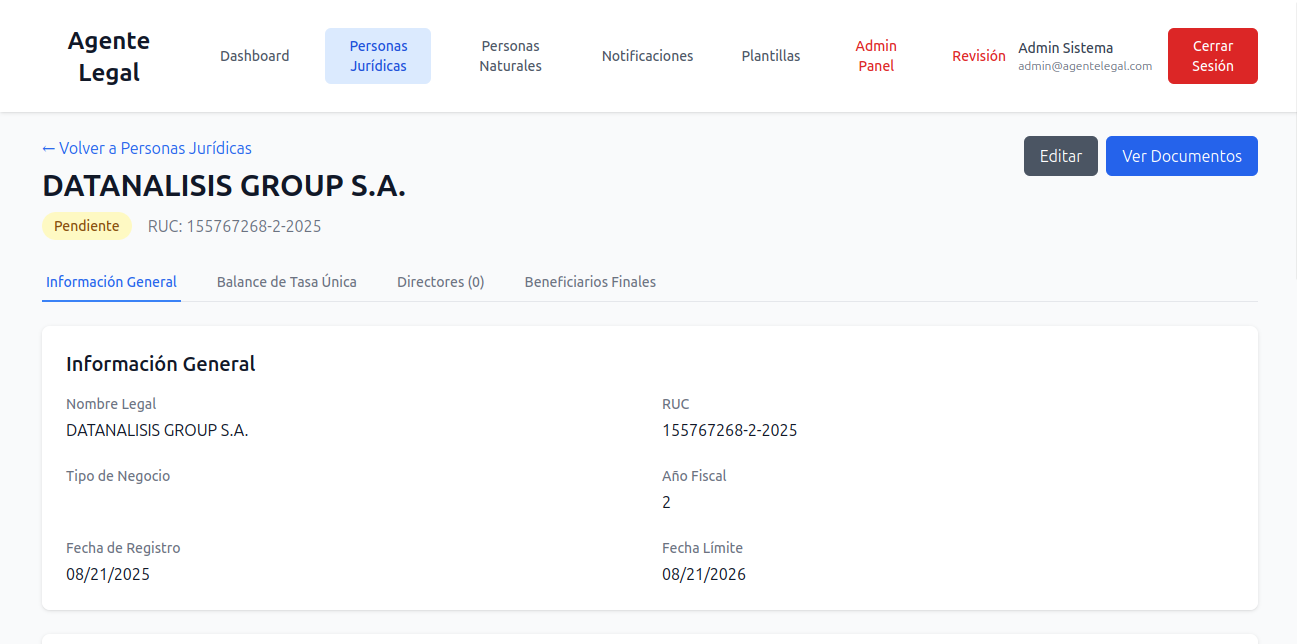Click the DATANALISIS GROUP S.A. page heading

click(x=224, y=186)
